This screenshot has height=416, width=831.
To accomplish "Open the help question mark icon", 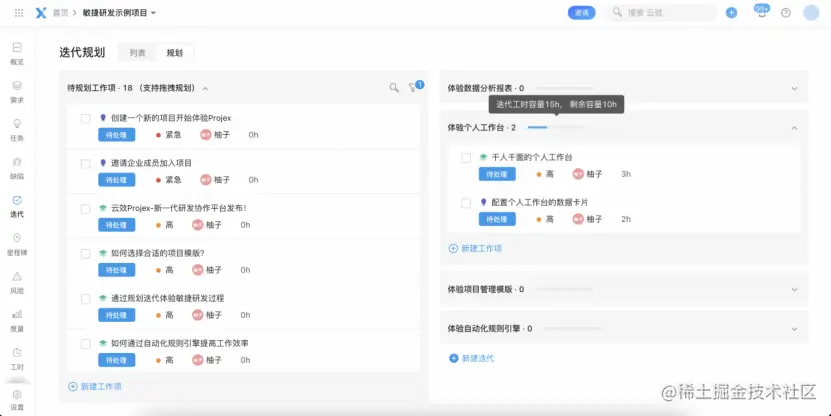I will tap(786, 13).
